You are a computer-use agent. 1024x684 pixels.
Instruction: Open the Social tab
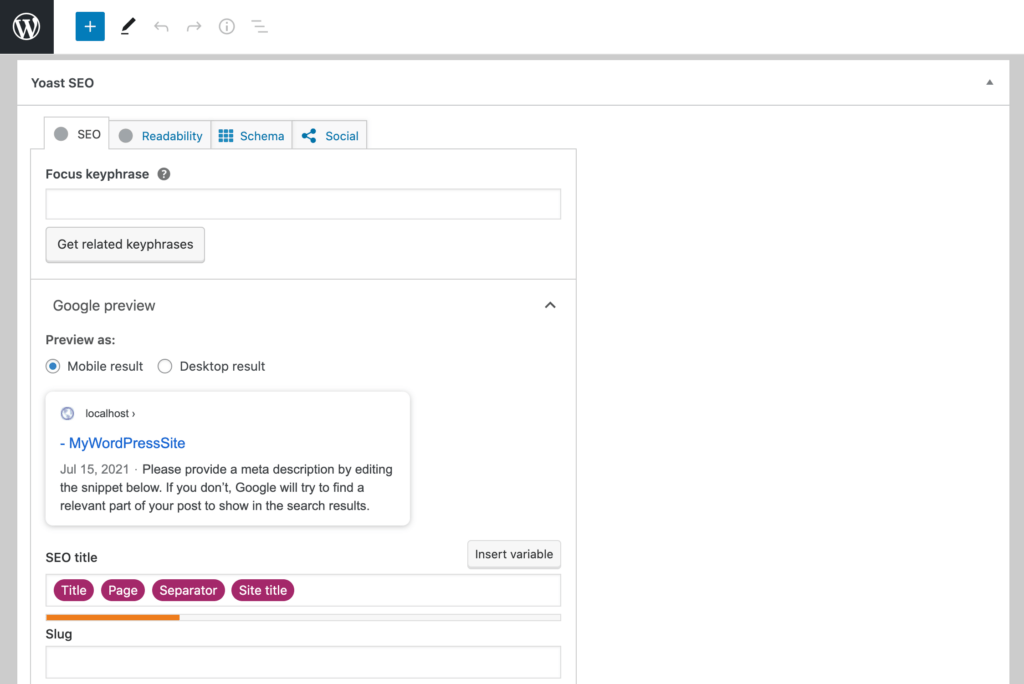click(330, 136)
